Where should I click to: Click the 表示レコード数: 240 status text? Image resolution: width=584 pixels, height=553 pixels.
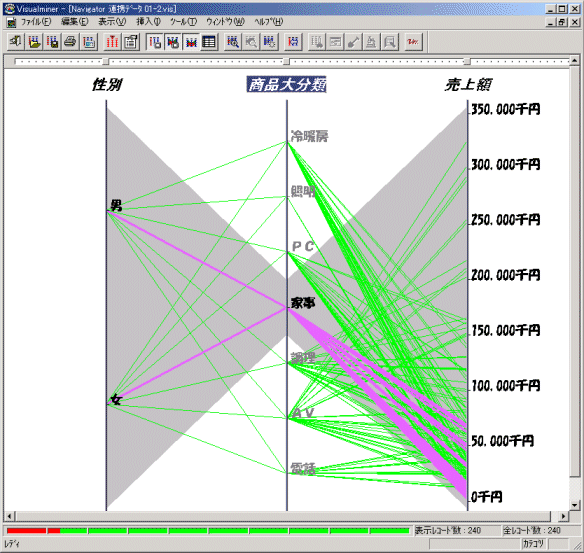448,530
